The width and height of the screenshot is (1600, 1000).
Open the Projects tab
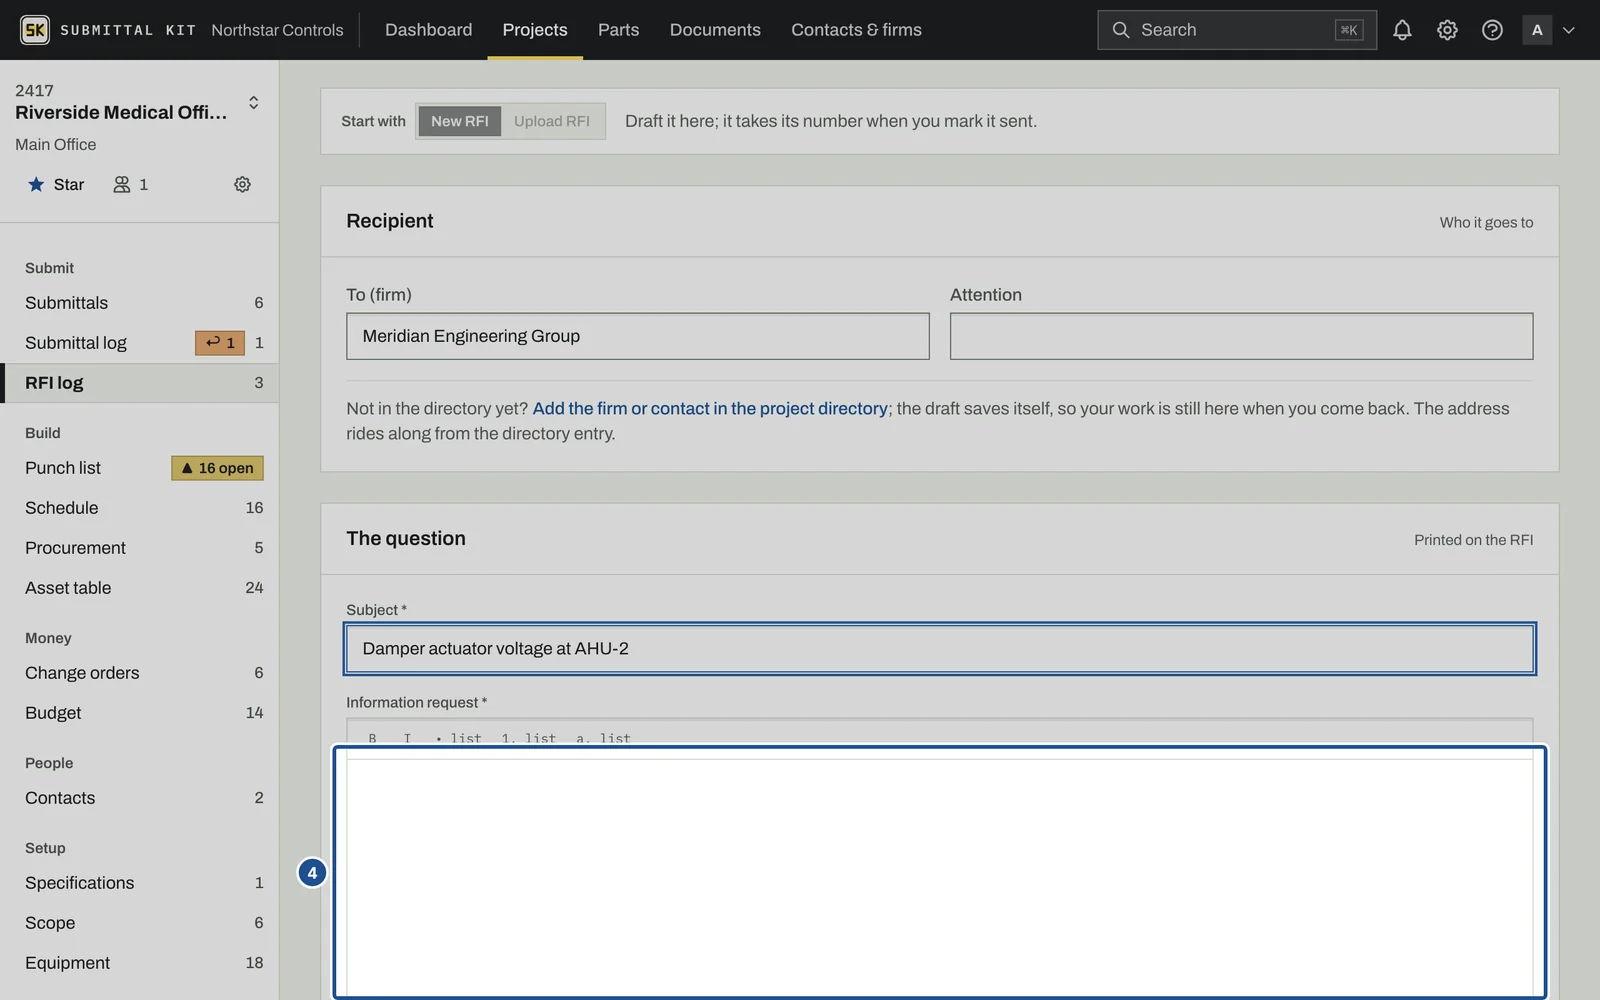[x=535, y=30]
